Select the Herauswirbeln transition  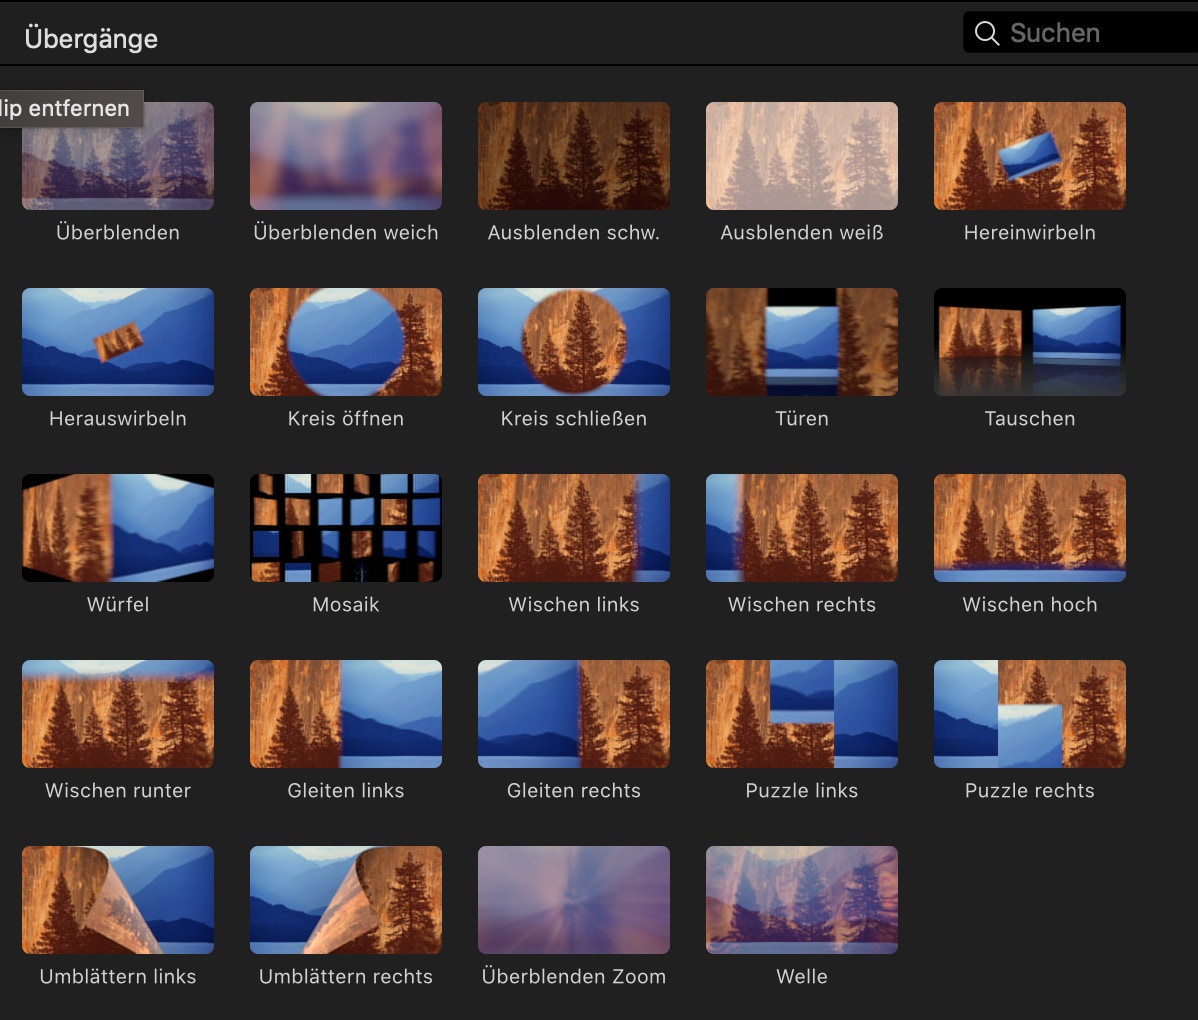(x=118, y=342)
